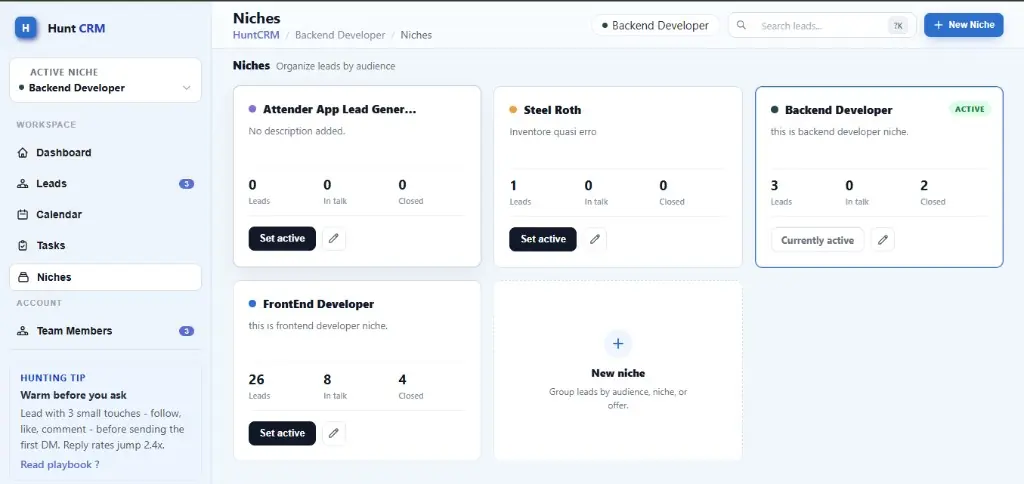This screenshot has height=484, width=1024.
Task: Click the magnifier icon in search bar
Action: click(x=741, y=25)
